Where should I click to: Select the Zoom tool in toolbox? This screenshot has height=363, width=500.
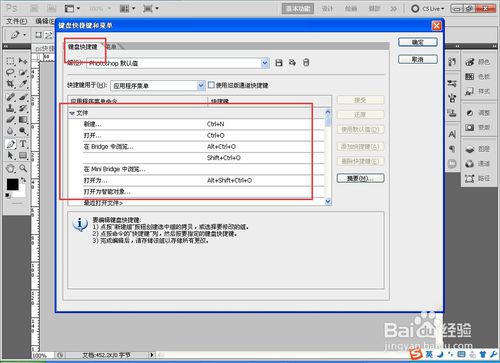(x=23, y=168)
